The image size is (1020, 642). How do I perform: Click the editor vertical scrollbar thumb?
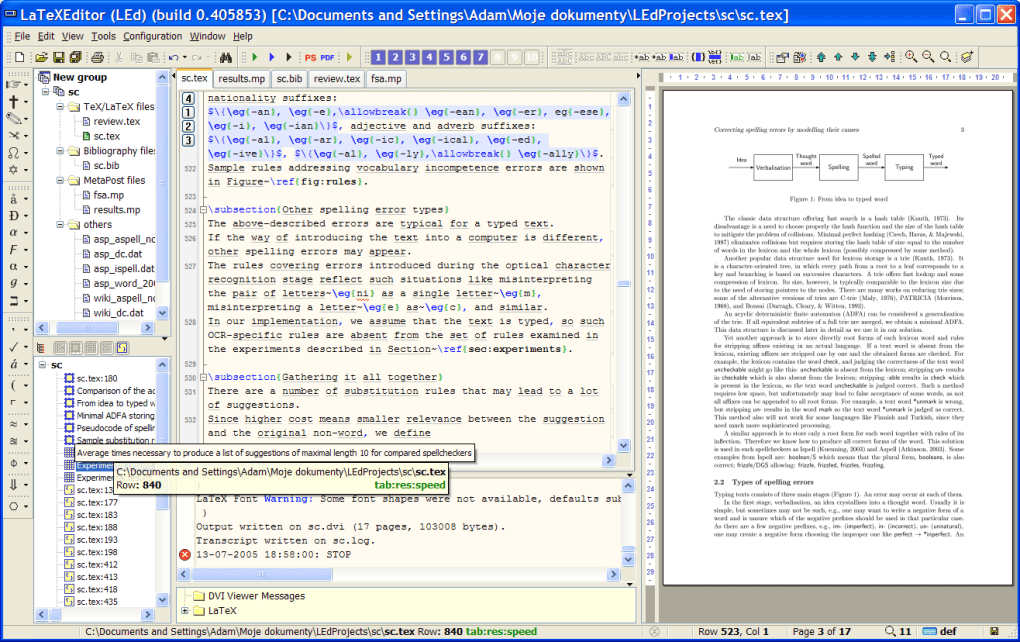pos(623,284)
